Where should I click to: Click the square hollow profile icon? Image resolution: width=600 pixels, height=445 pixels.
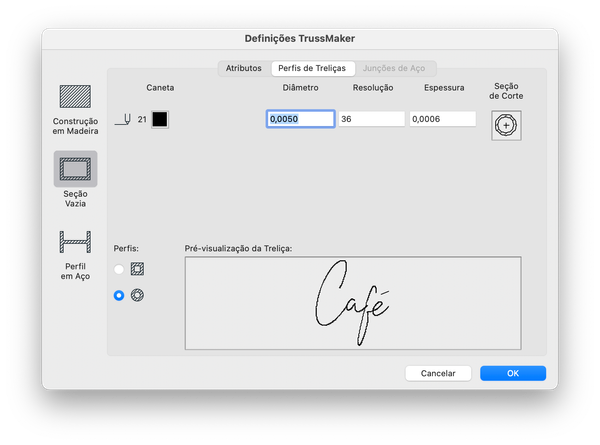click(137, 269)
